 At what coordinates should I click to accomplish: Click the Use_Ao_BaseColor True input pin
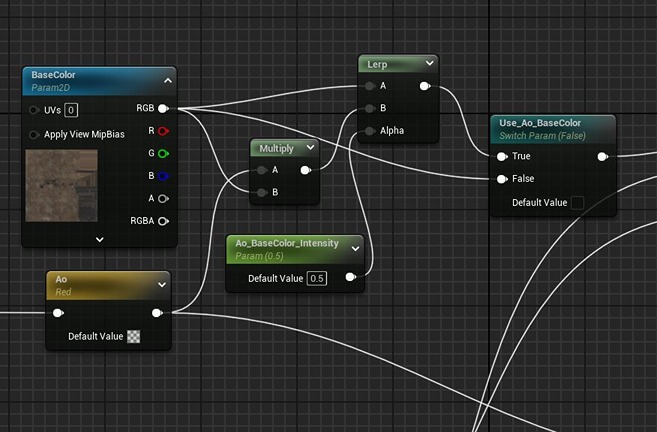502,157
